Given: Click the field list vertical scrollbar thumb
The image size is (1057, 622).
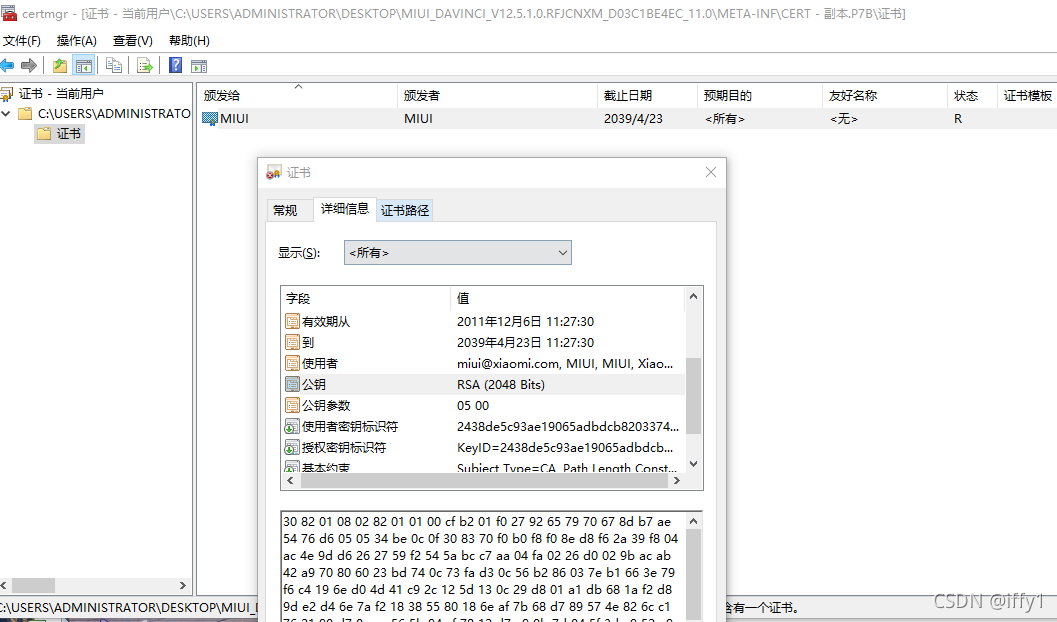Looking at the screenshot, I should (x=694, y=396).
